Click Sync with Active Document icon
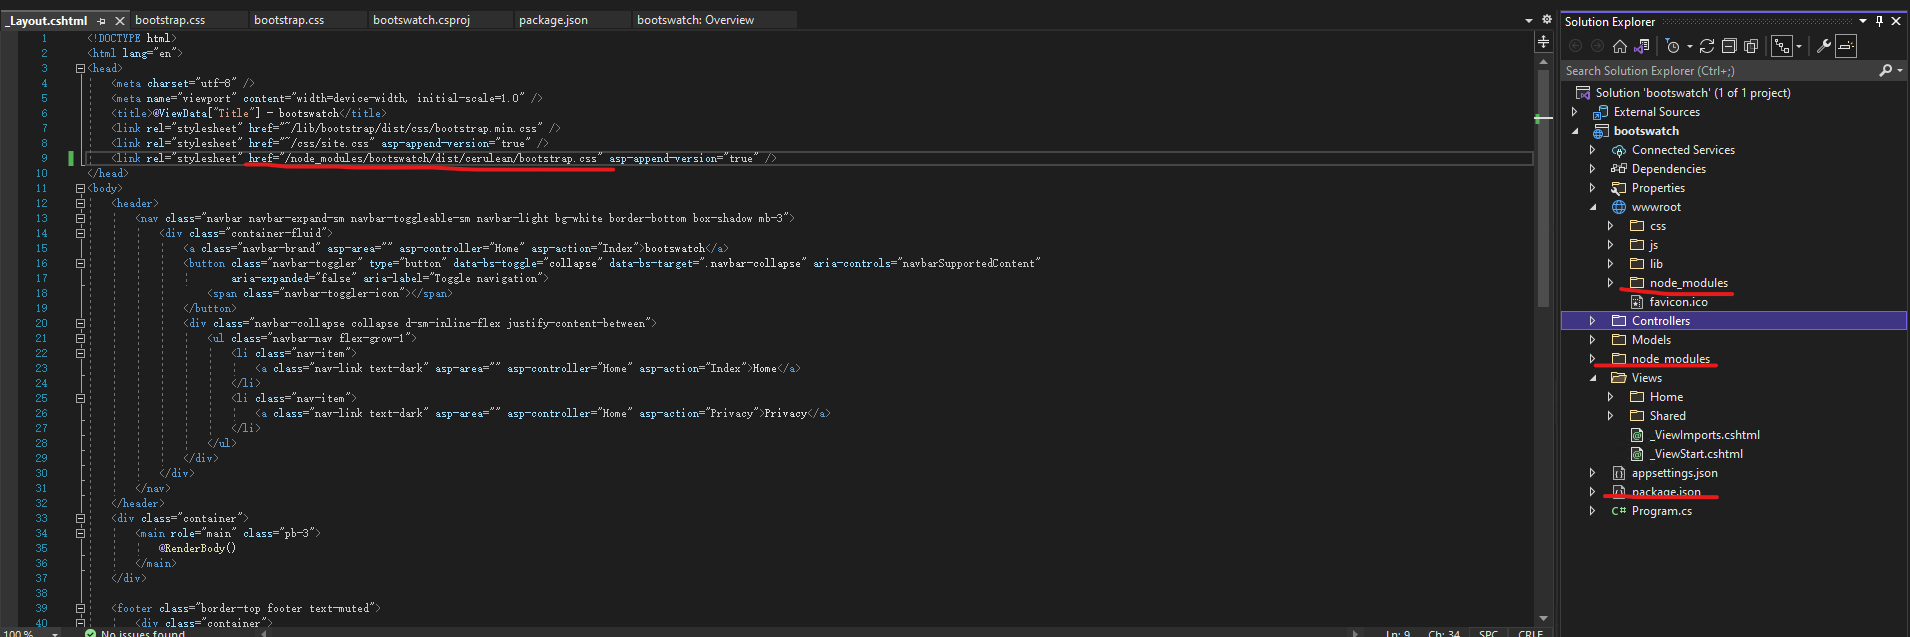The height and width of the screenshot is (637, 1910). tap(1707, 46)
